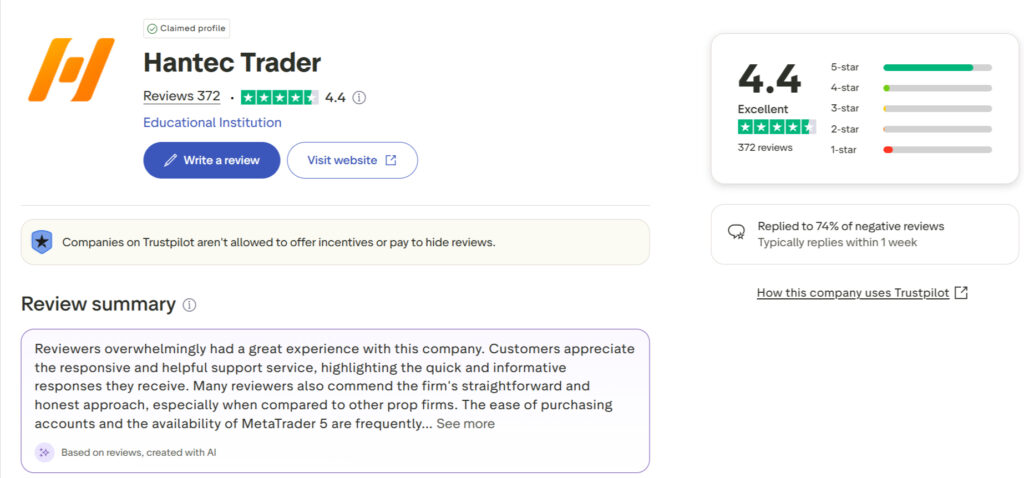The height and width of the screenshot is (478, 1024).
Task: Click the external link icon on Visit website
Action: point(391,160)
